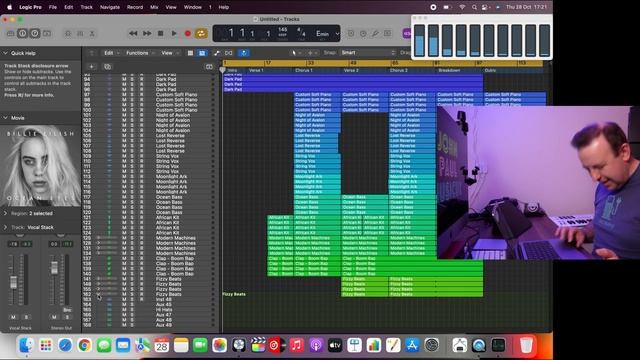Stop playback with the Stop button

click(160, 33)
